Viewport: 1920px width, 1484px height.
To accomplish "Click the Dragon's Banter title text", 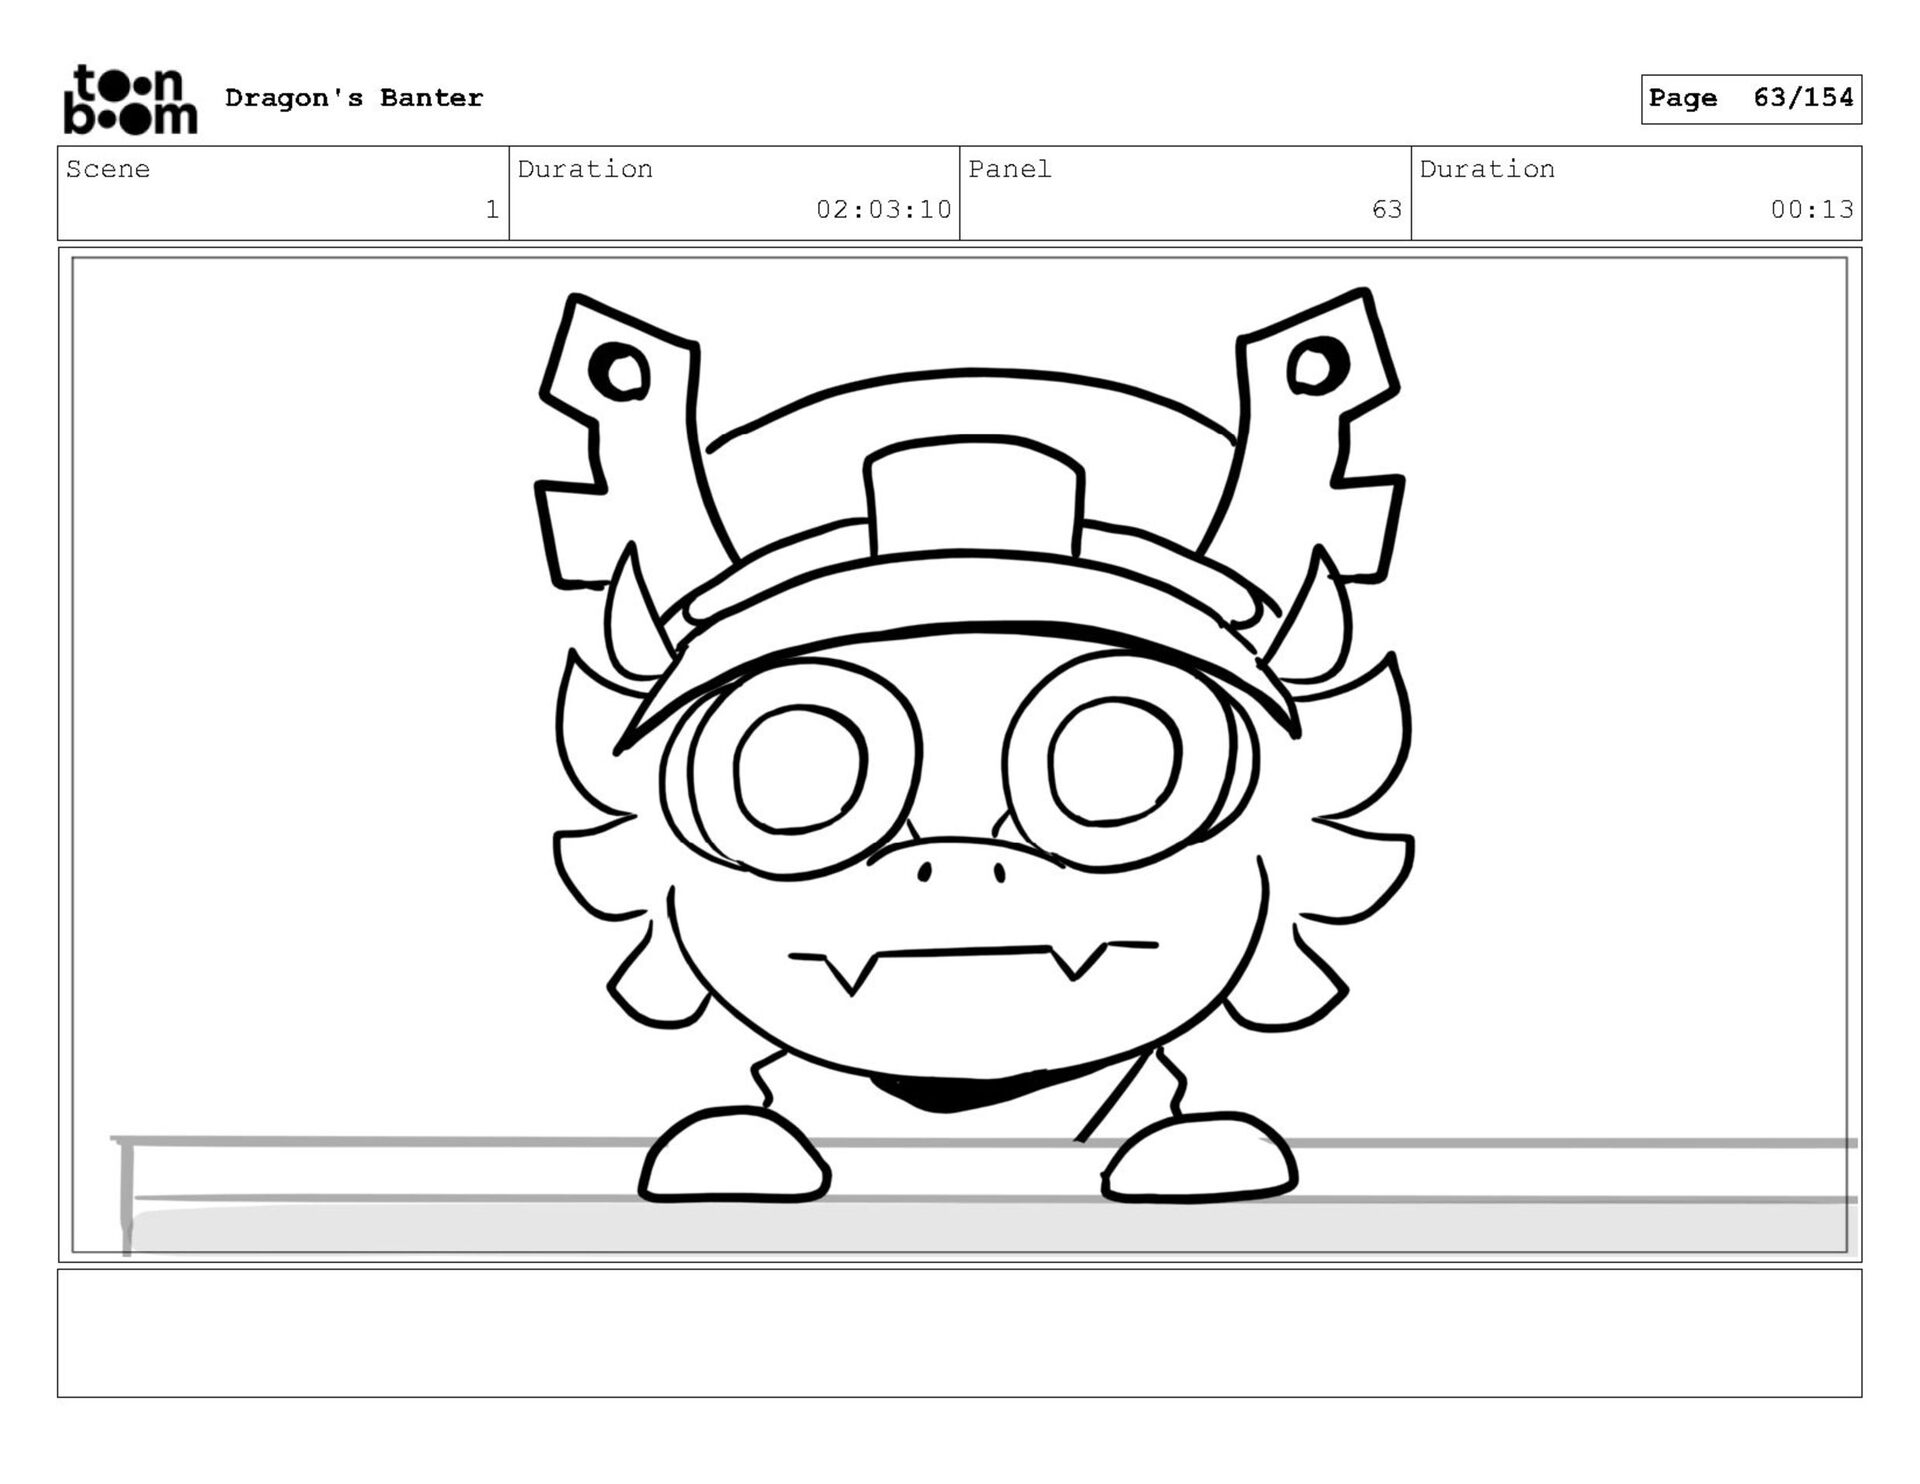I will click(354, 98).
